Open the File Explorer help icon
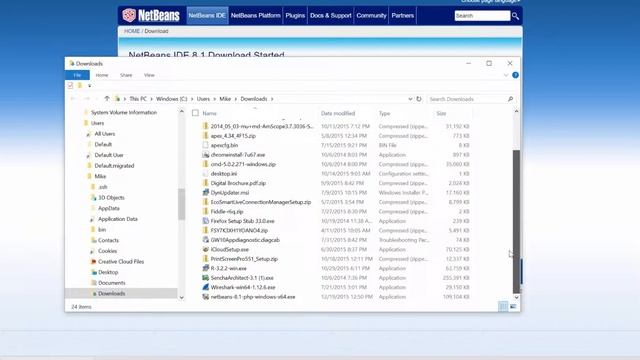 tap(515, 75)
